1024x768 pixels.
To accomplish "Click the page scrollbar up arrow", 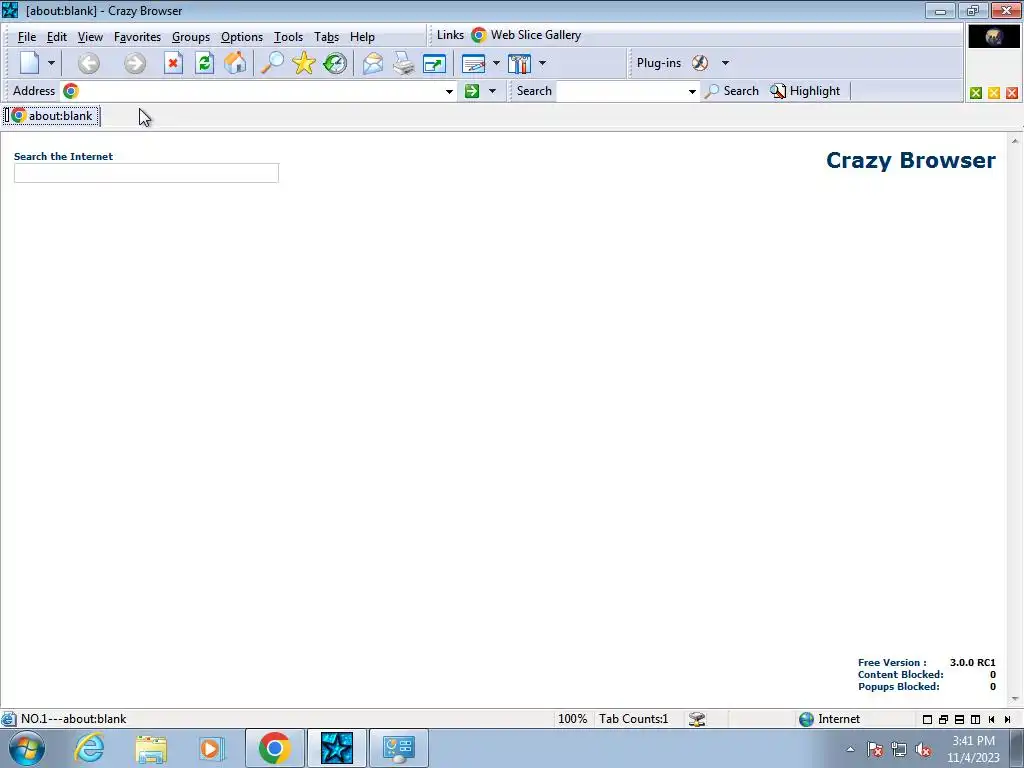I will pyautogui.click(x=1015, y=140).
